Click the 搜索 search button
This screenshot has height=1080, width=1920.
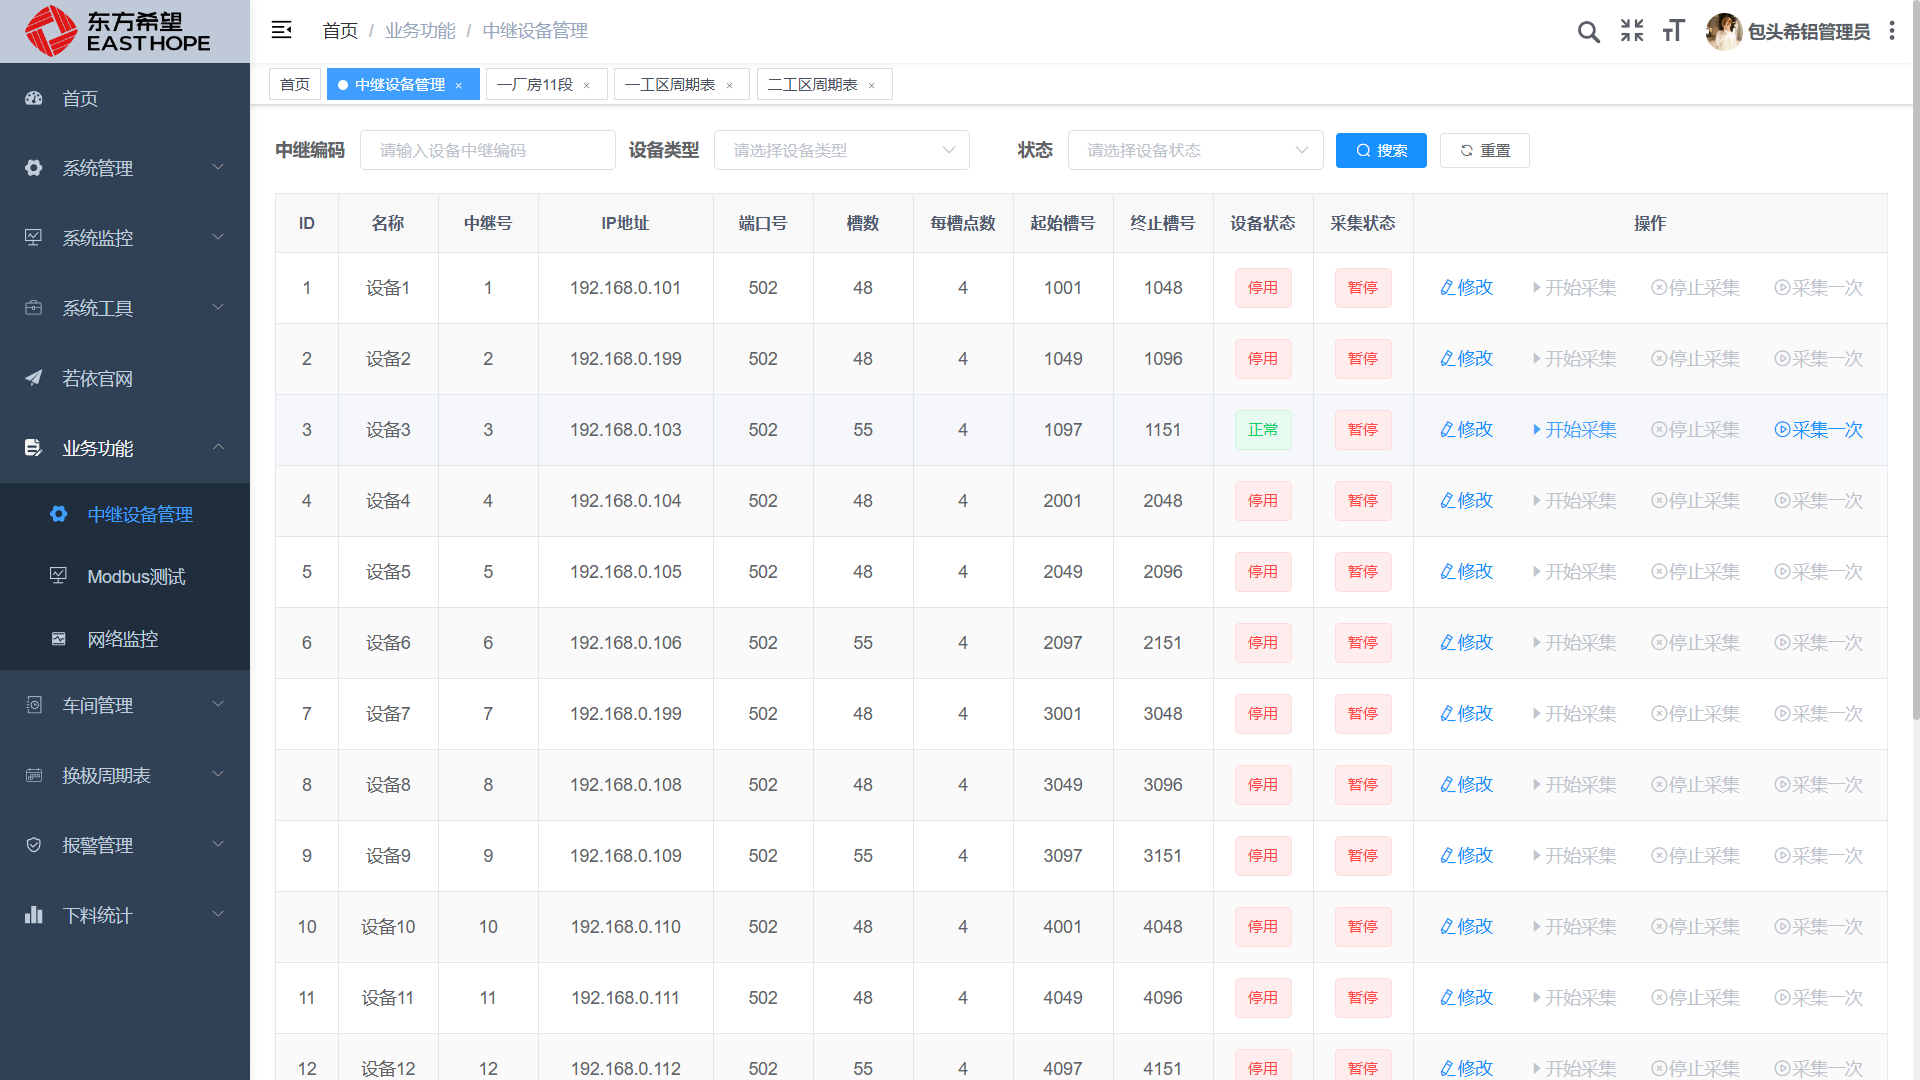pos(1381,150)
